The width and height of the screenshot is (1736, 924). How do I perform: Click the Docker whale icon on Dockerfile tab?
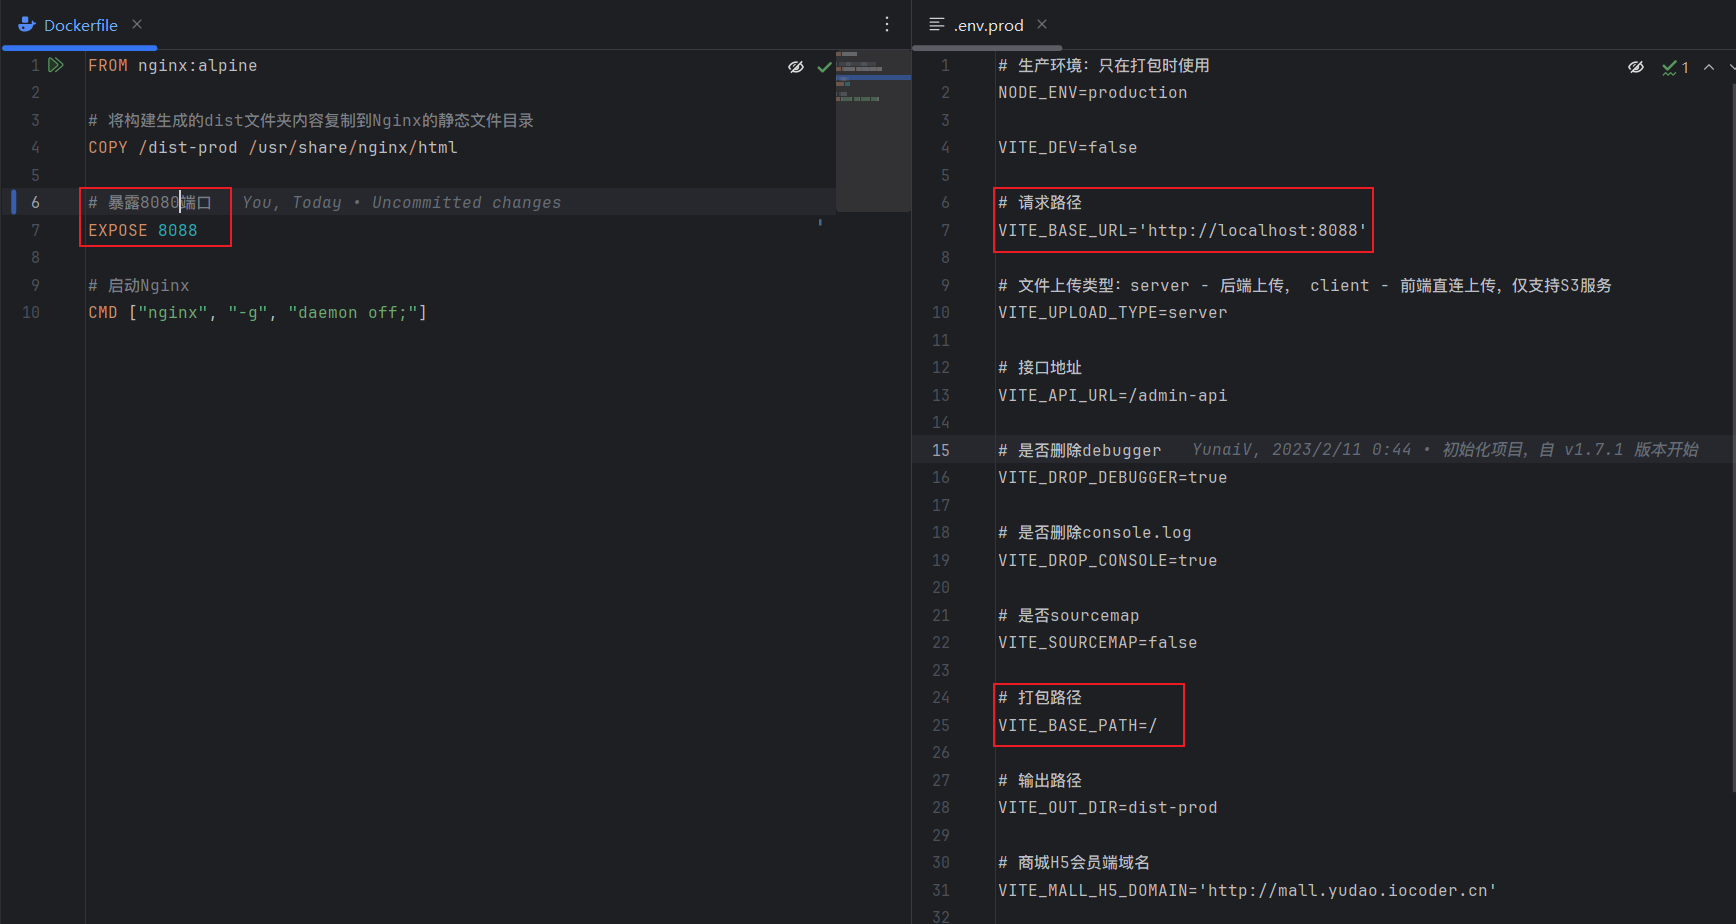point(27,25)
